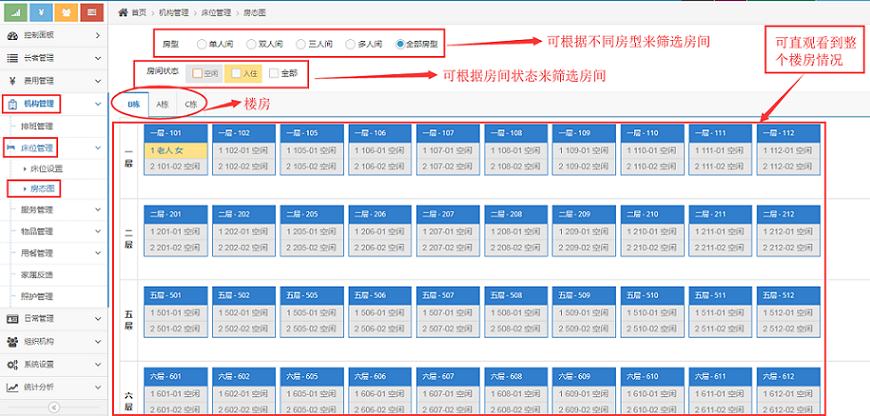Open 床位设置 in the sidebar
870x416 pixels.
[x=46, y=168]
